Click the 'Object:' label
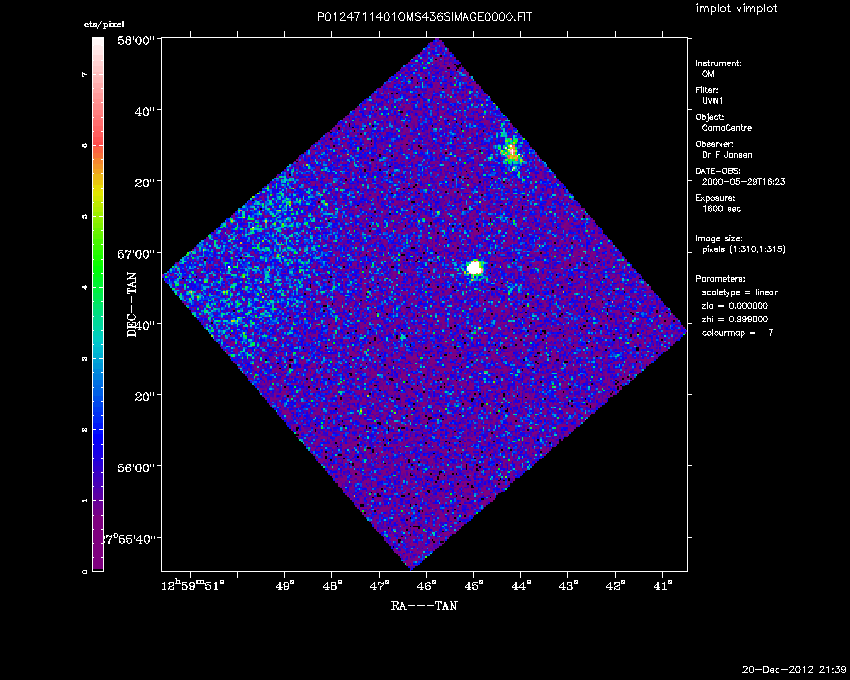This screenshot has width=850, height=680. click(710, 117)
